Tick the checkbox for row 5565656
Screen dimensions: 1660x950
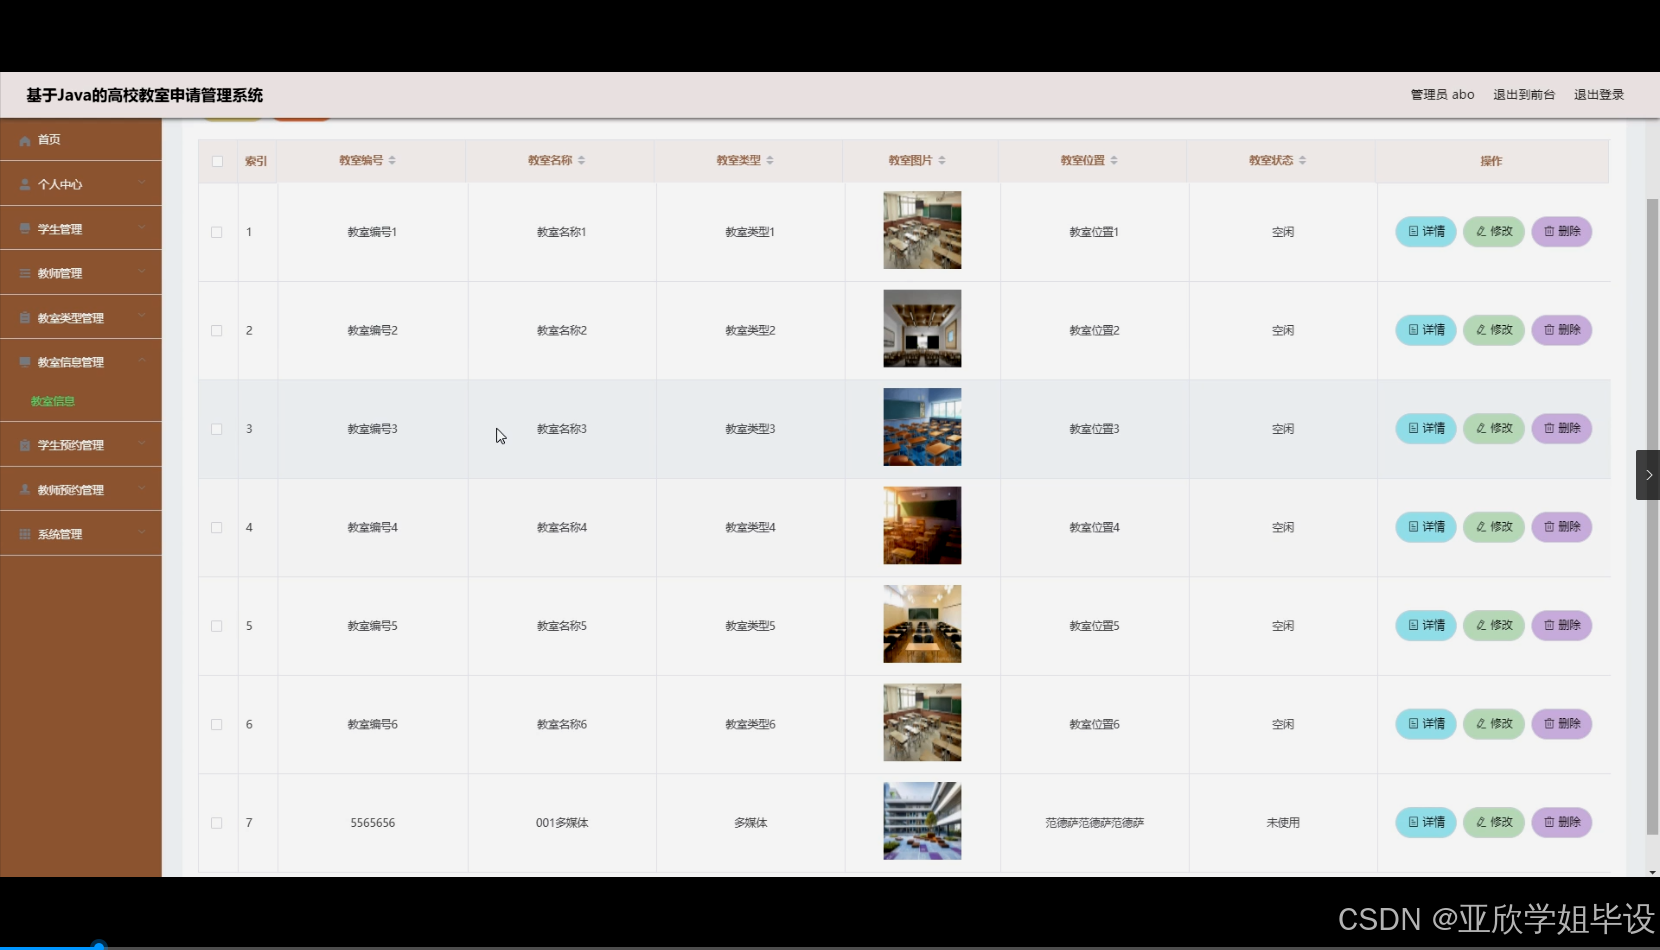click(217, 823)
